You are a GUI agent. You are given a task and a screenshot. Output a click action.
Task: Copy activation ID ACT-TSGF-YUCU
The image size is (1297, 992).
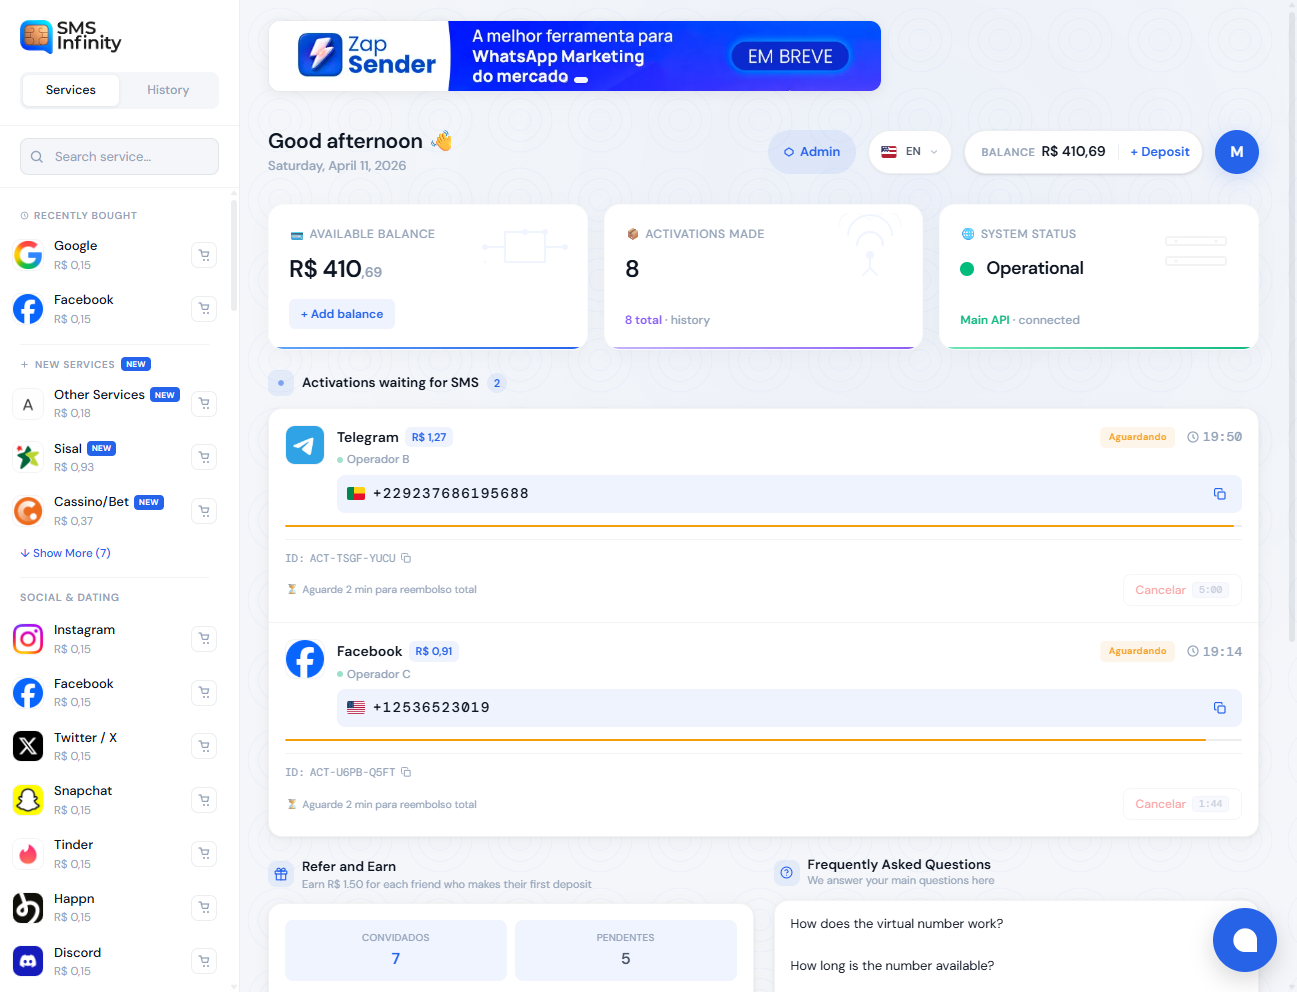406,558
